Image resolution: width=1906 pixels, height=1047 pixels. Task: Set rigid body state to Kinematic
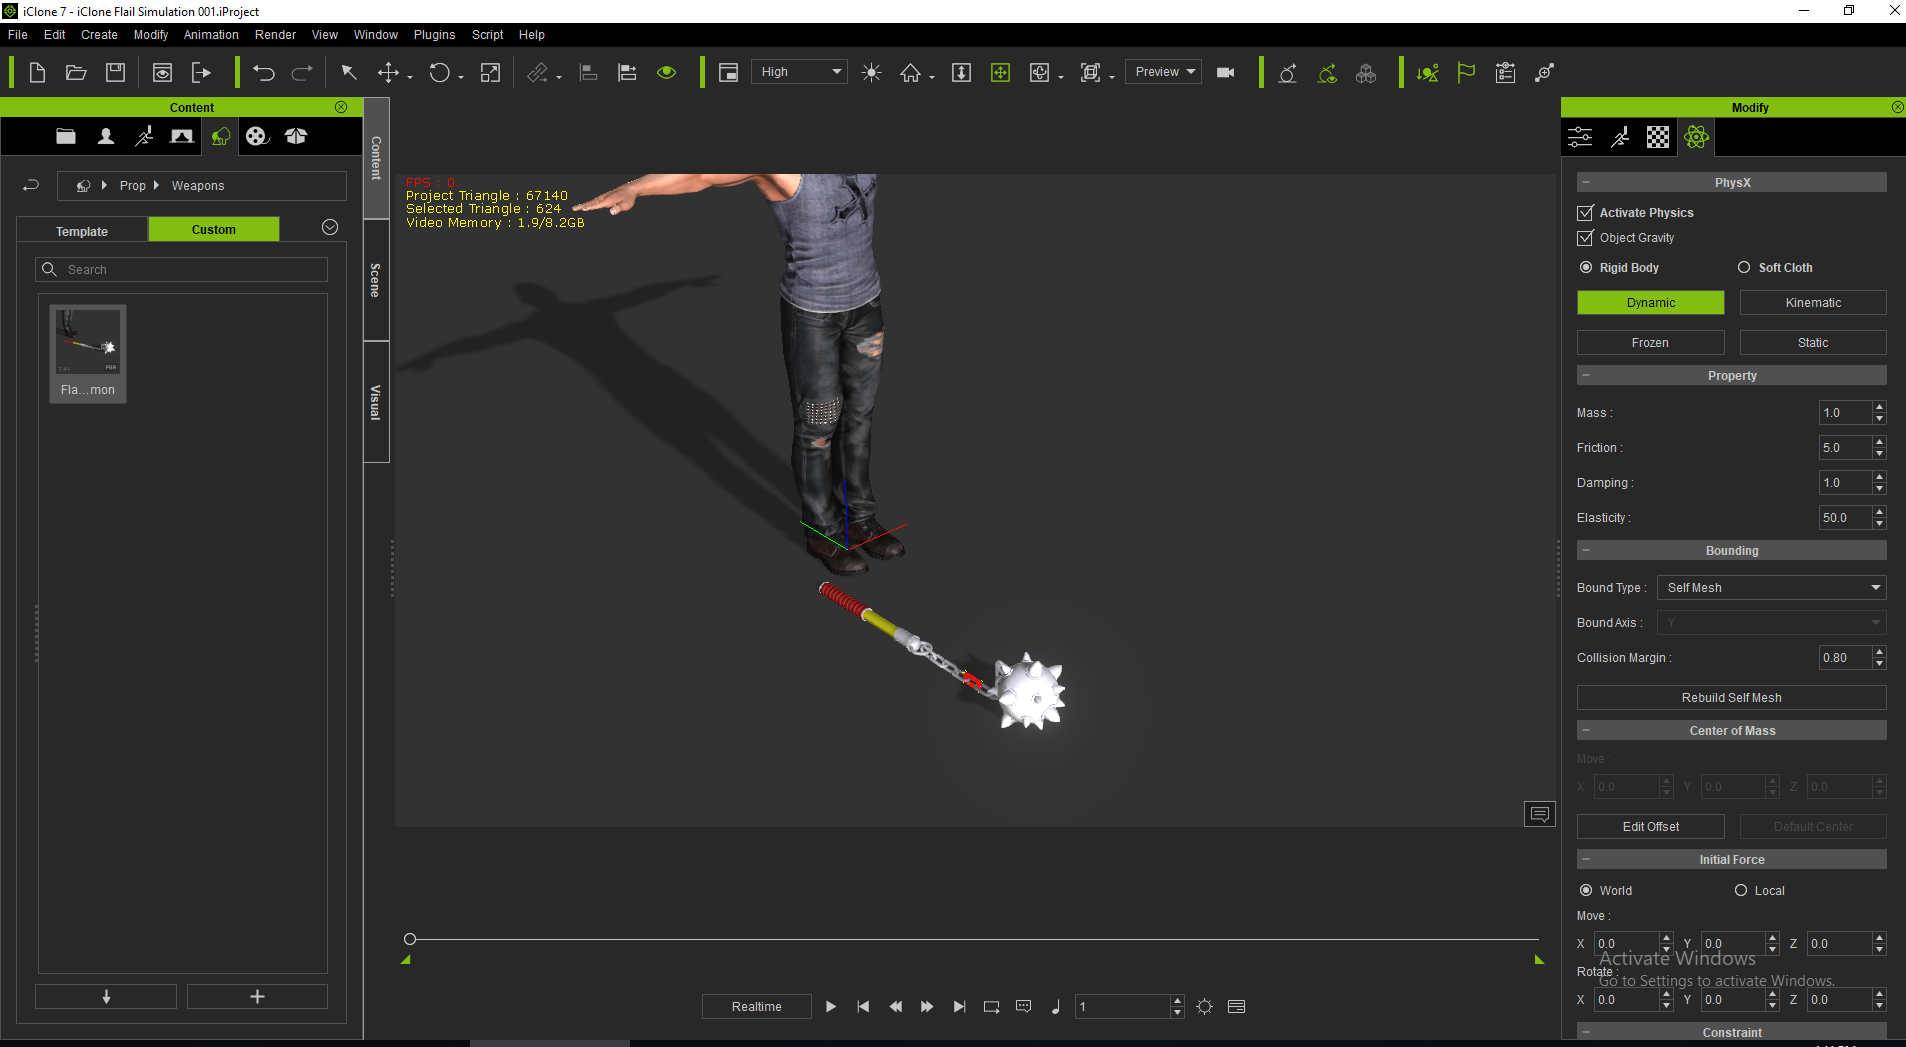[x=1813, y=303]
